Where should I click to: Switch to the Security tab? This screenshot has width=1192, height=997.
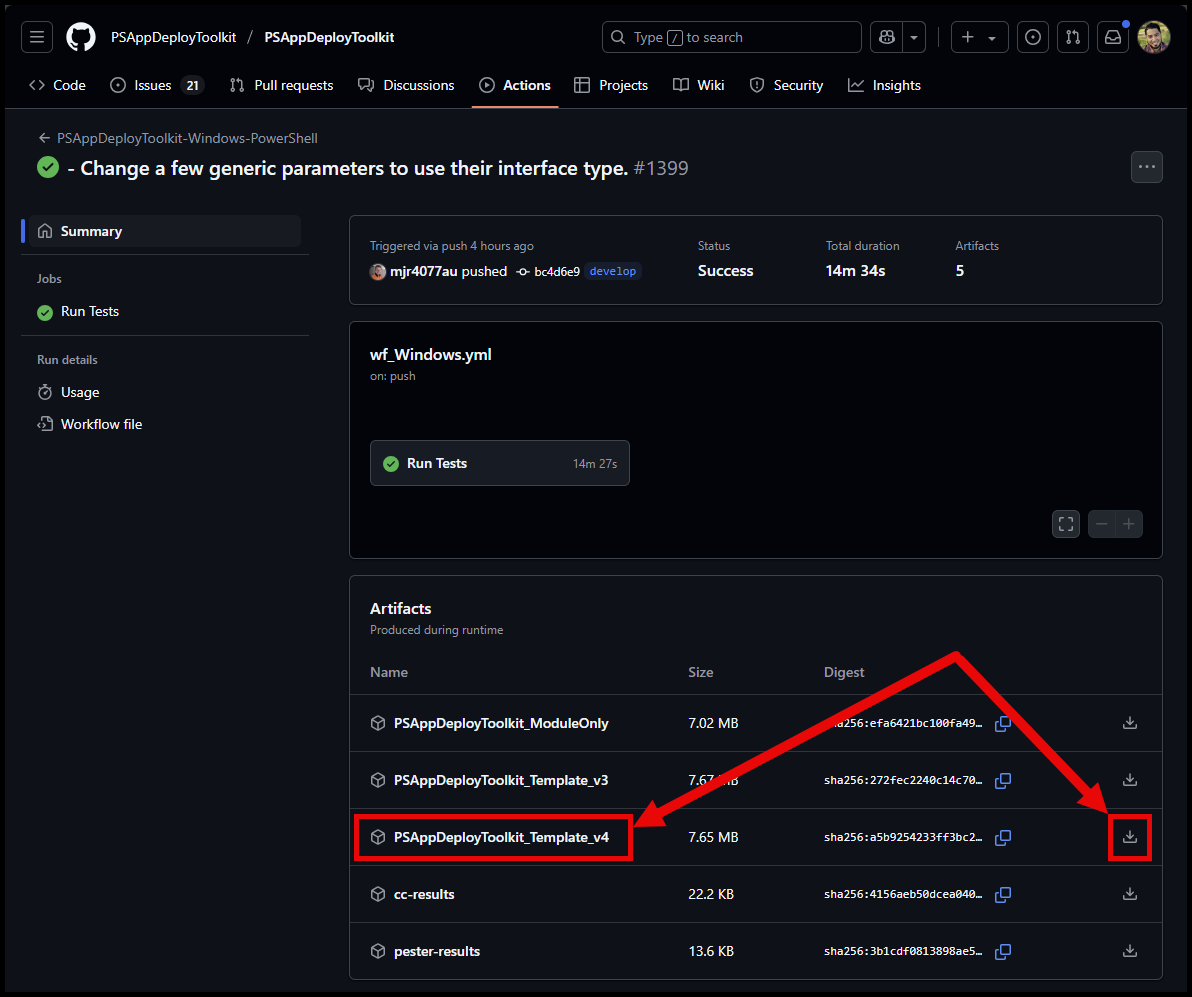(x=786, y=85)
